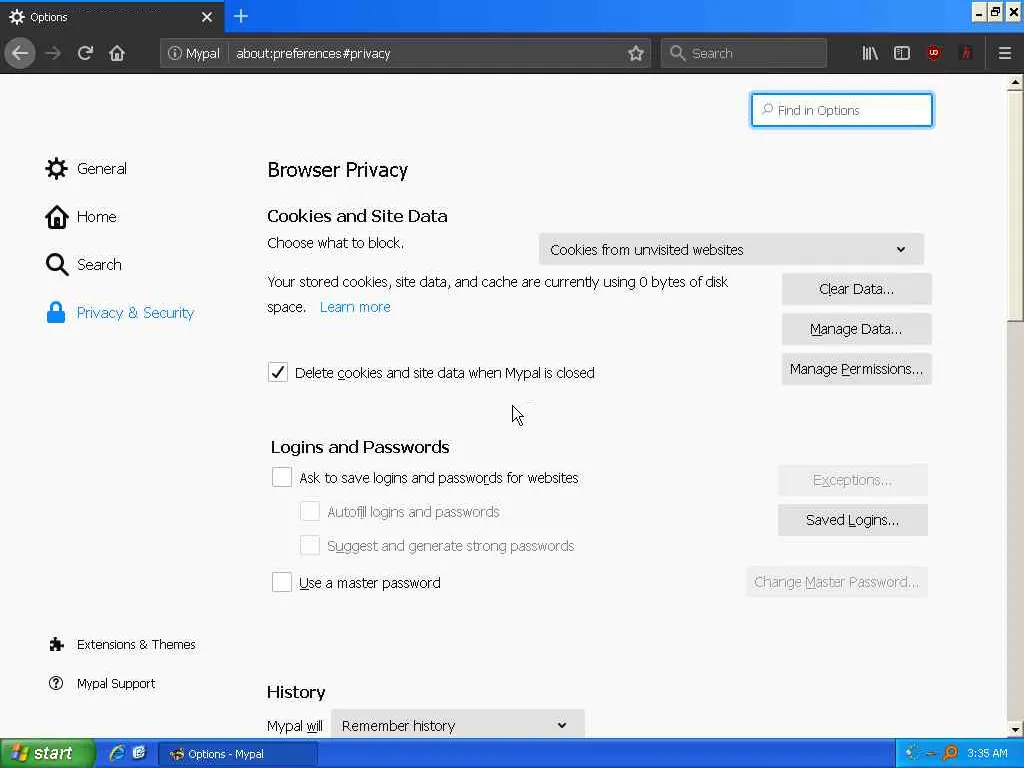Screen dimensions: 1024x768
Task: Click the Manage Data button
Action: point(856,329)
